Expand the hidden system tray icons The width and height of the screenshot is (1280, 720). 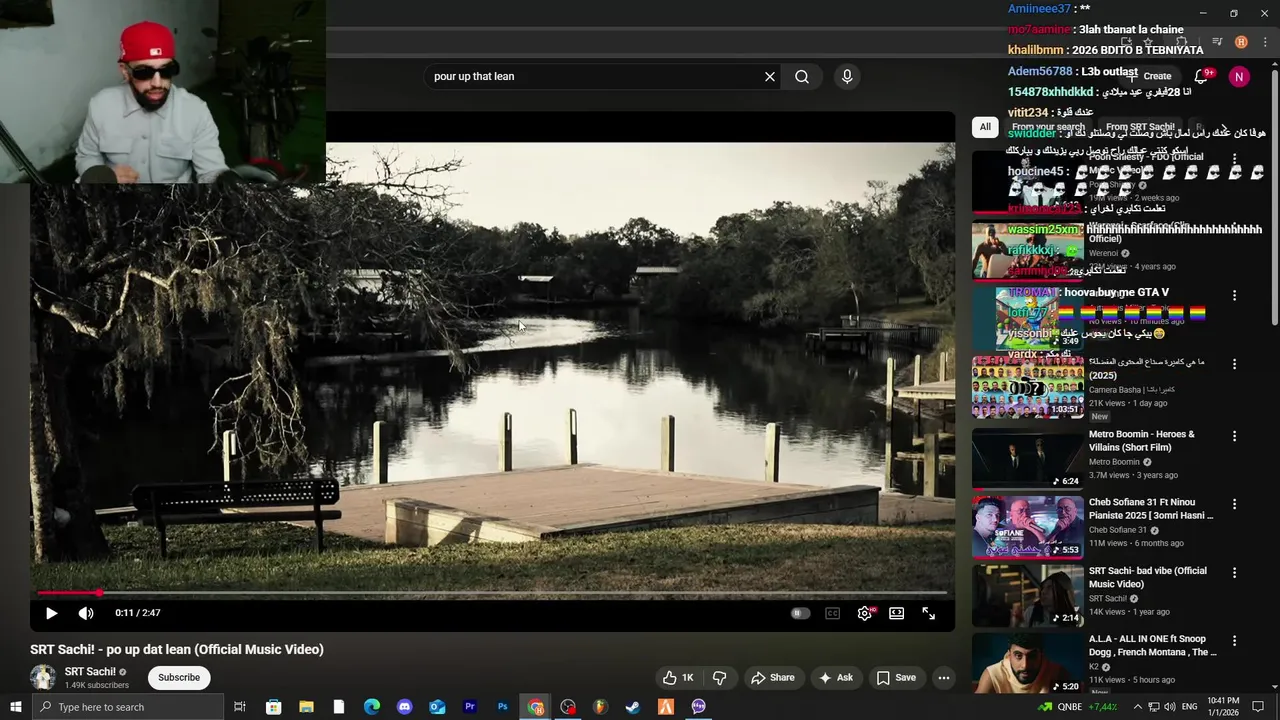point(1137,707)
